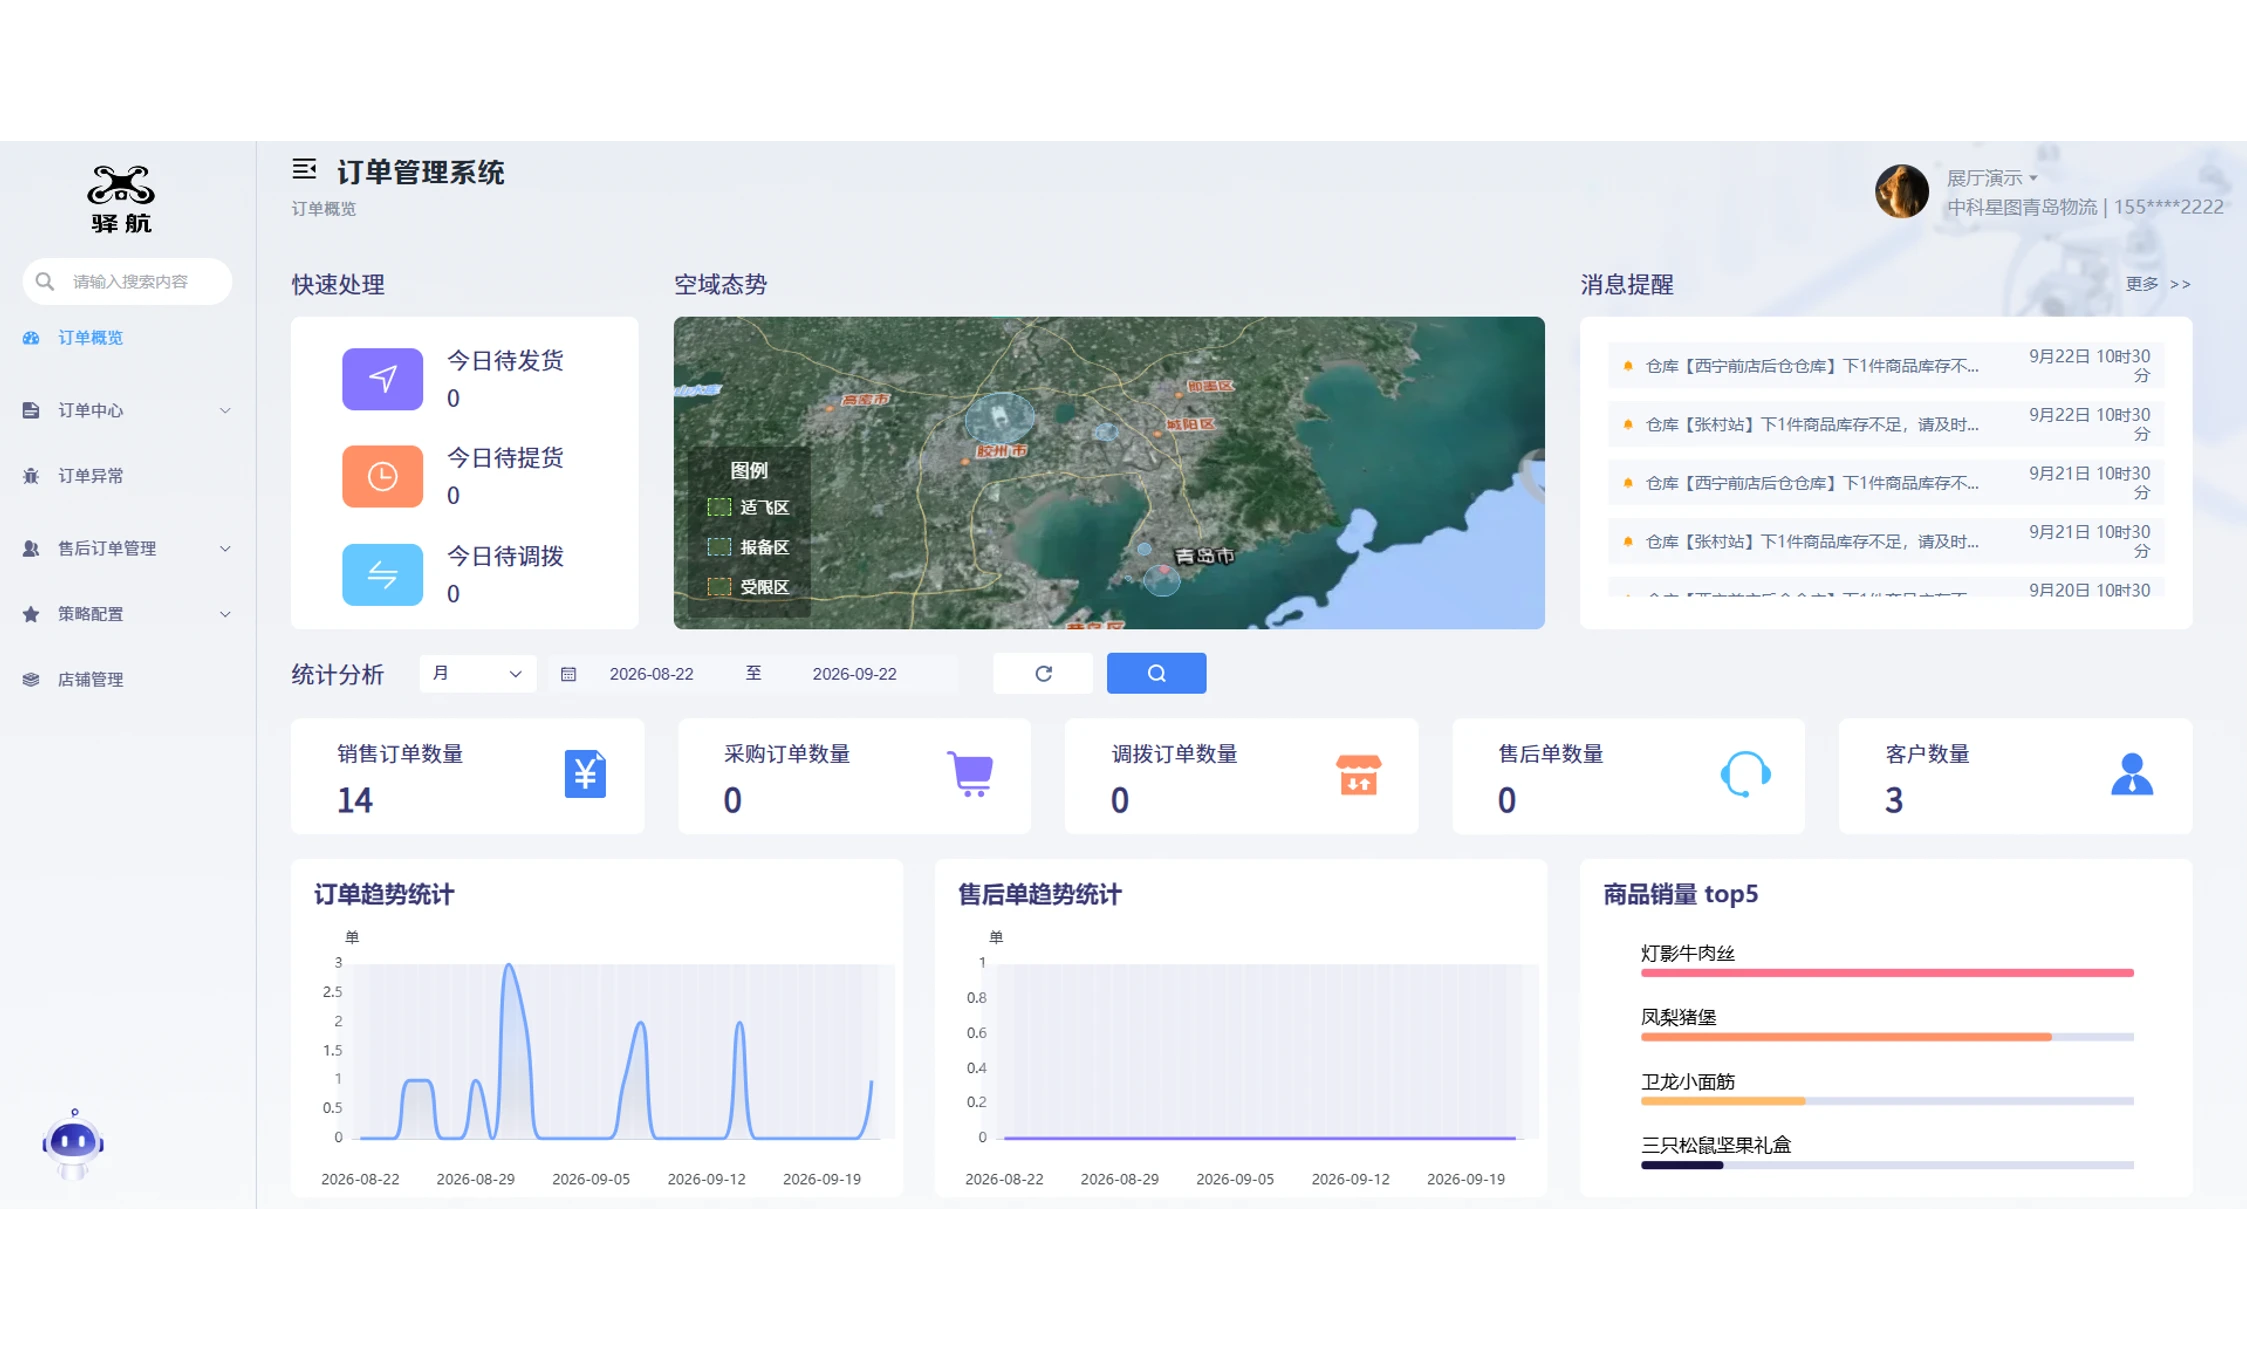Image resolution: width=2250 pixels, height=1350 pixels.
Task: Click the shopping cart icon on 采购订单数量
Action: click(971, 775)
